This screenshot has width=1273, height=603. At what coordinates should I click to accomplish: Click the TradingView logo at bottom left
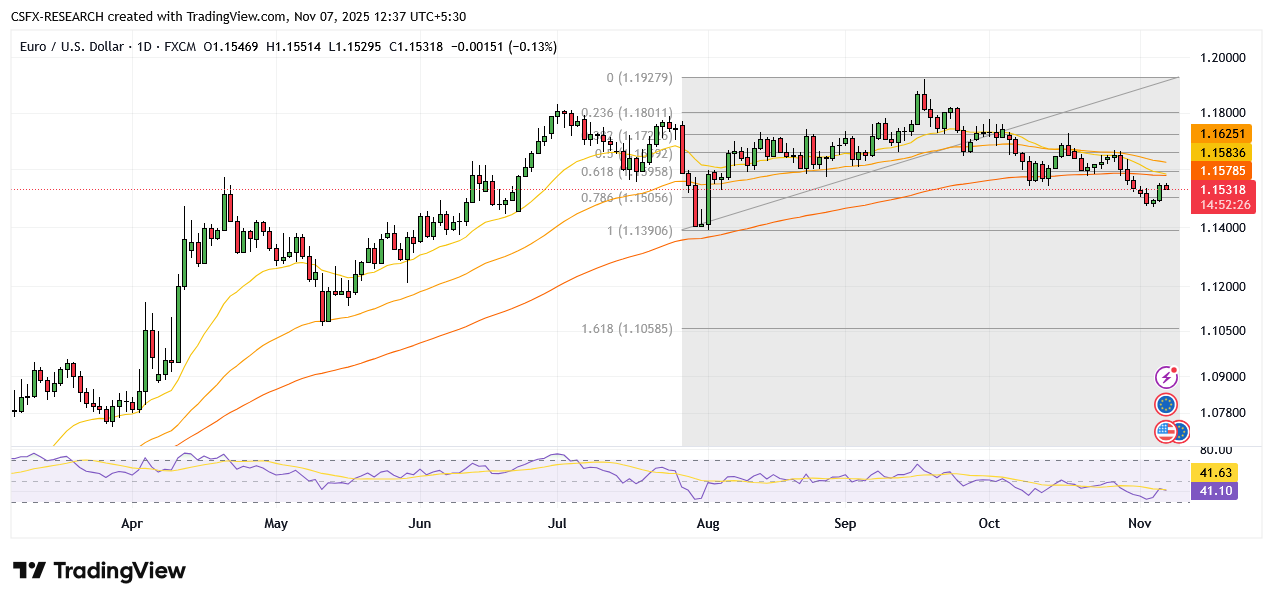100,571
